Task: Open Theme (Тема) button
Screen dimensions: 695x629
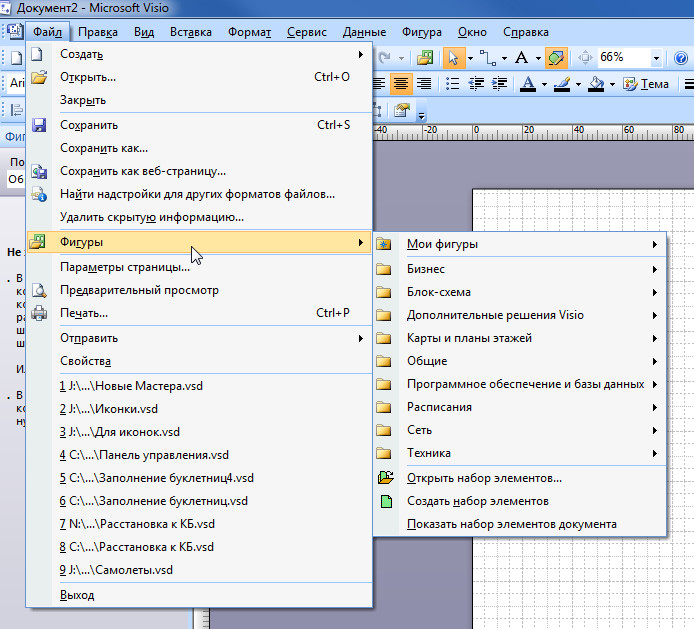Action: coord(646,83)
